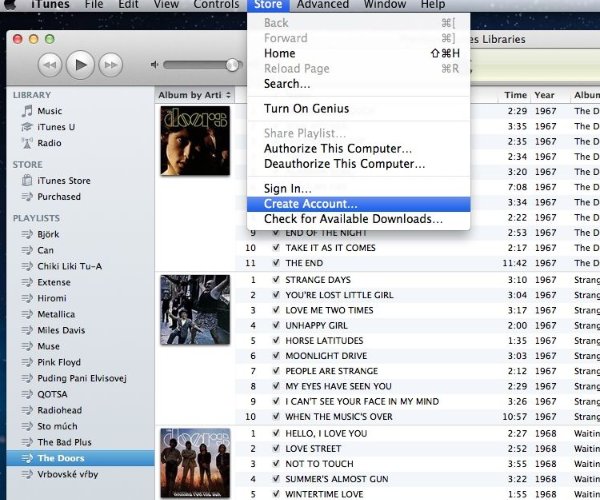600x500 pixels.
Task: Select the Metallica playlist icon
Action: point(28,314)
